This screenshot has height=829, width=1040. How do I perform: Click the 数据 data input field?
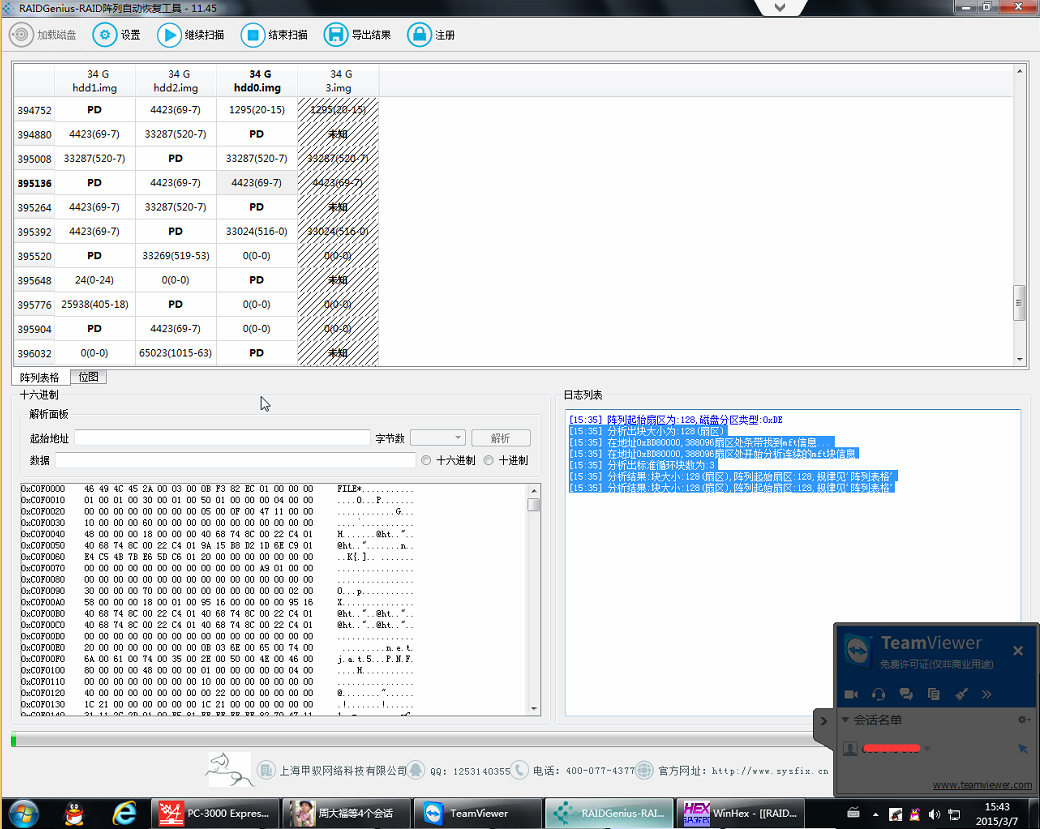(235, 460)
